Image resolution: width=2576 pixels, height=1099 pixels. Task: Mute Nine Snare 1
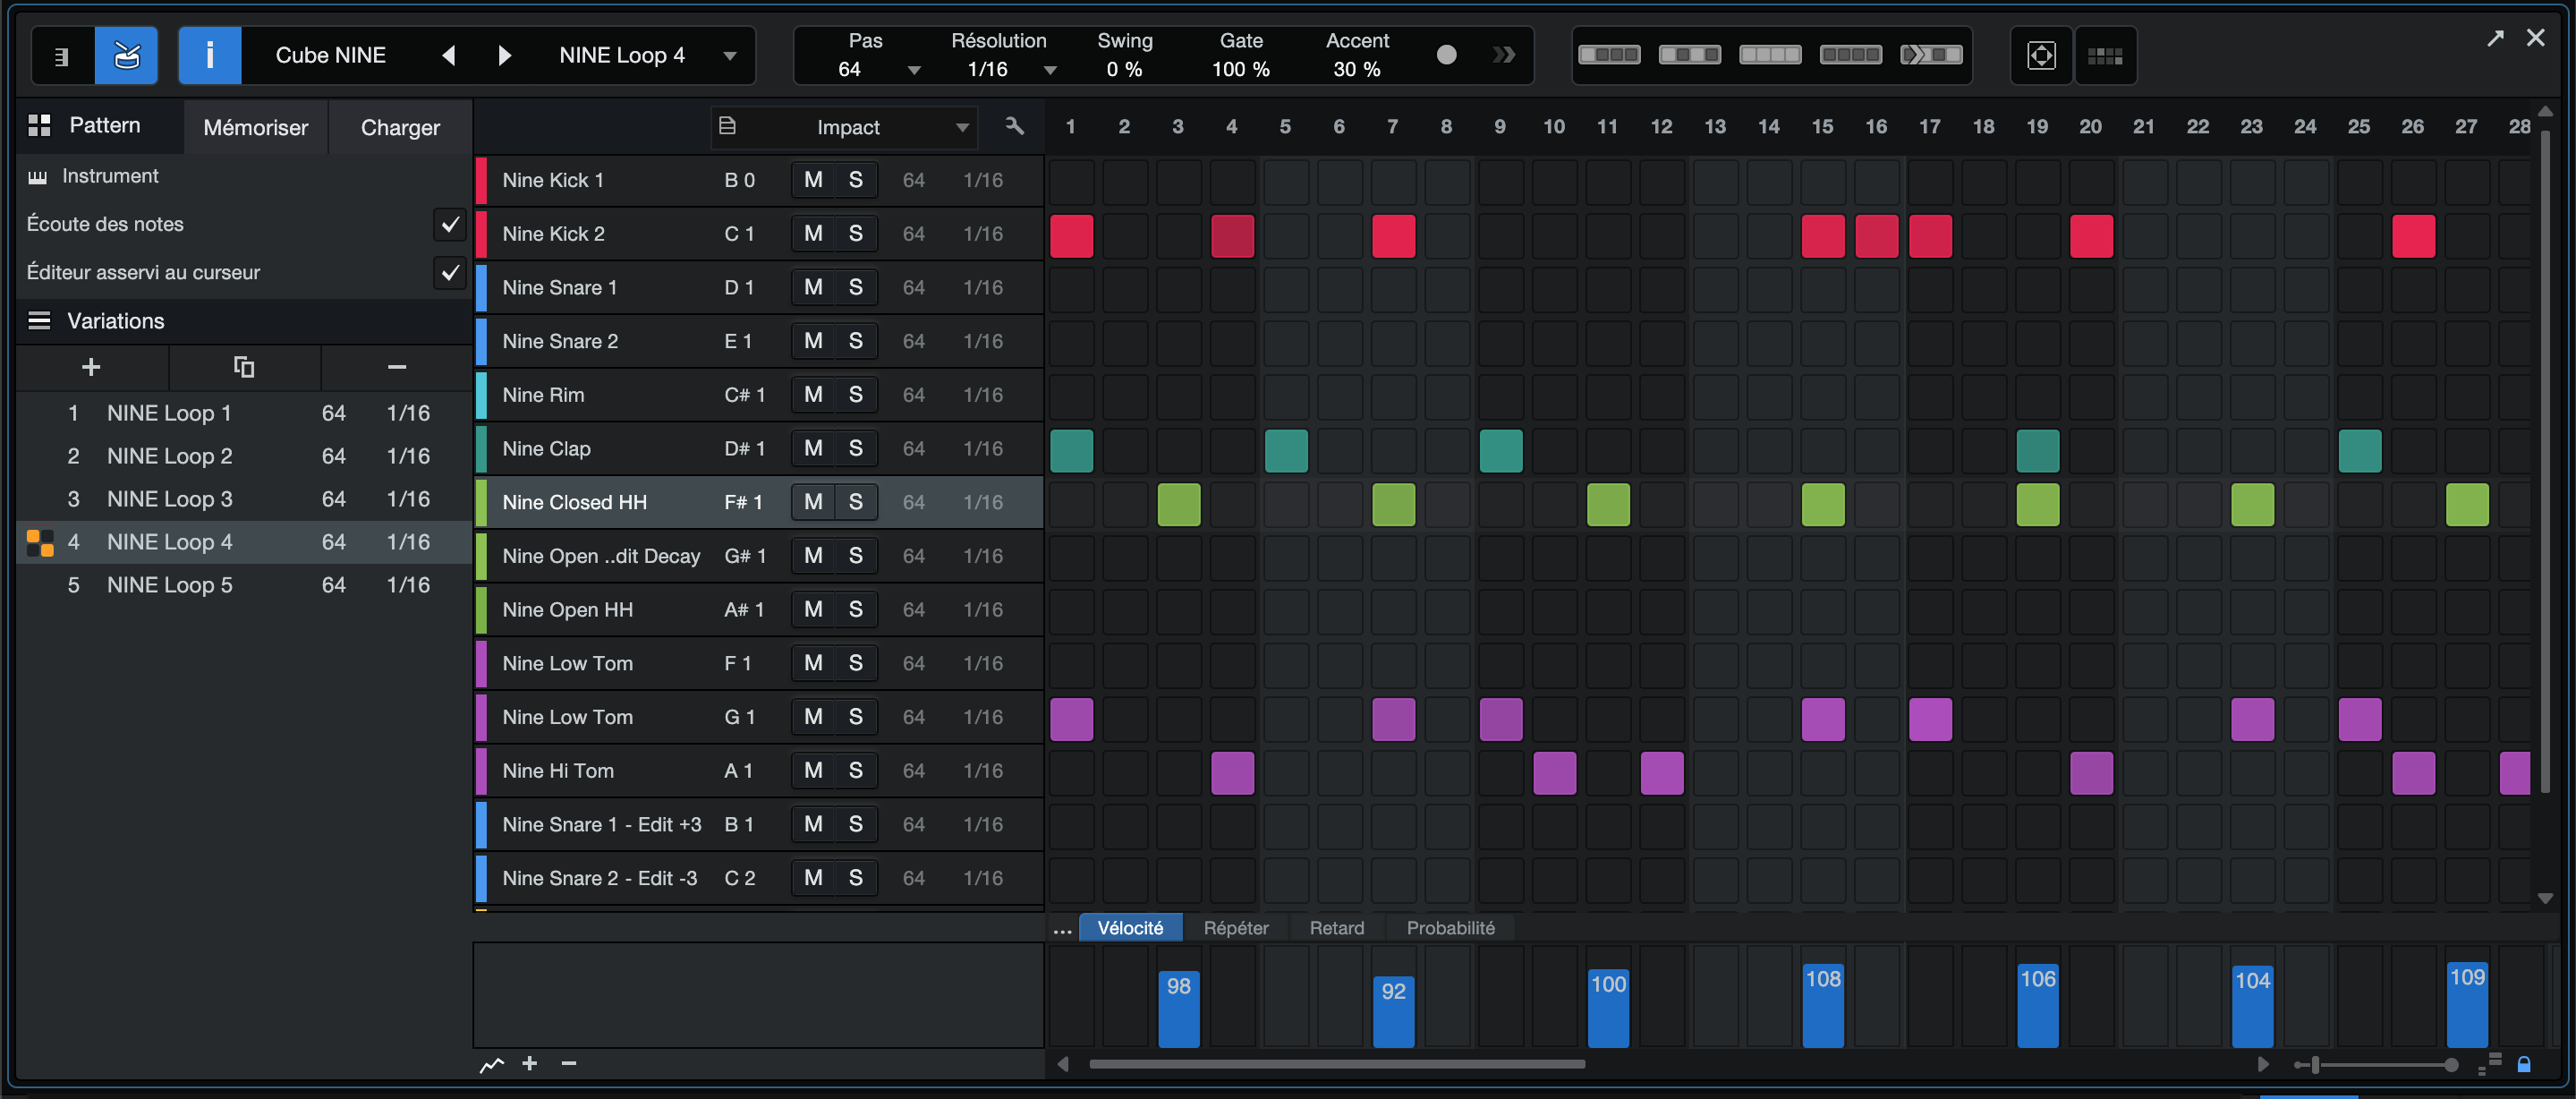tap(813, 288)
